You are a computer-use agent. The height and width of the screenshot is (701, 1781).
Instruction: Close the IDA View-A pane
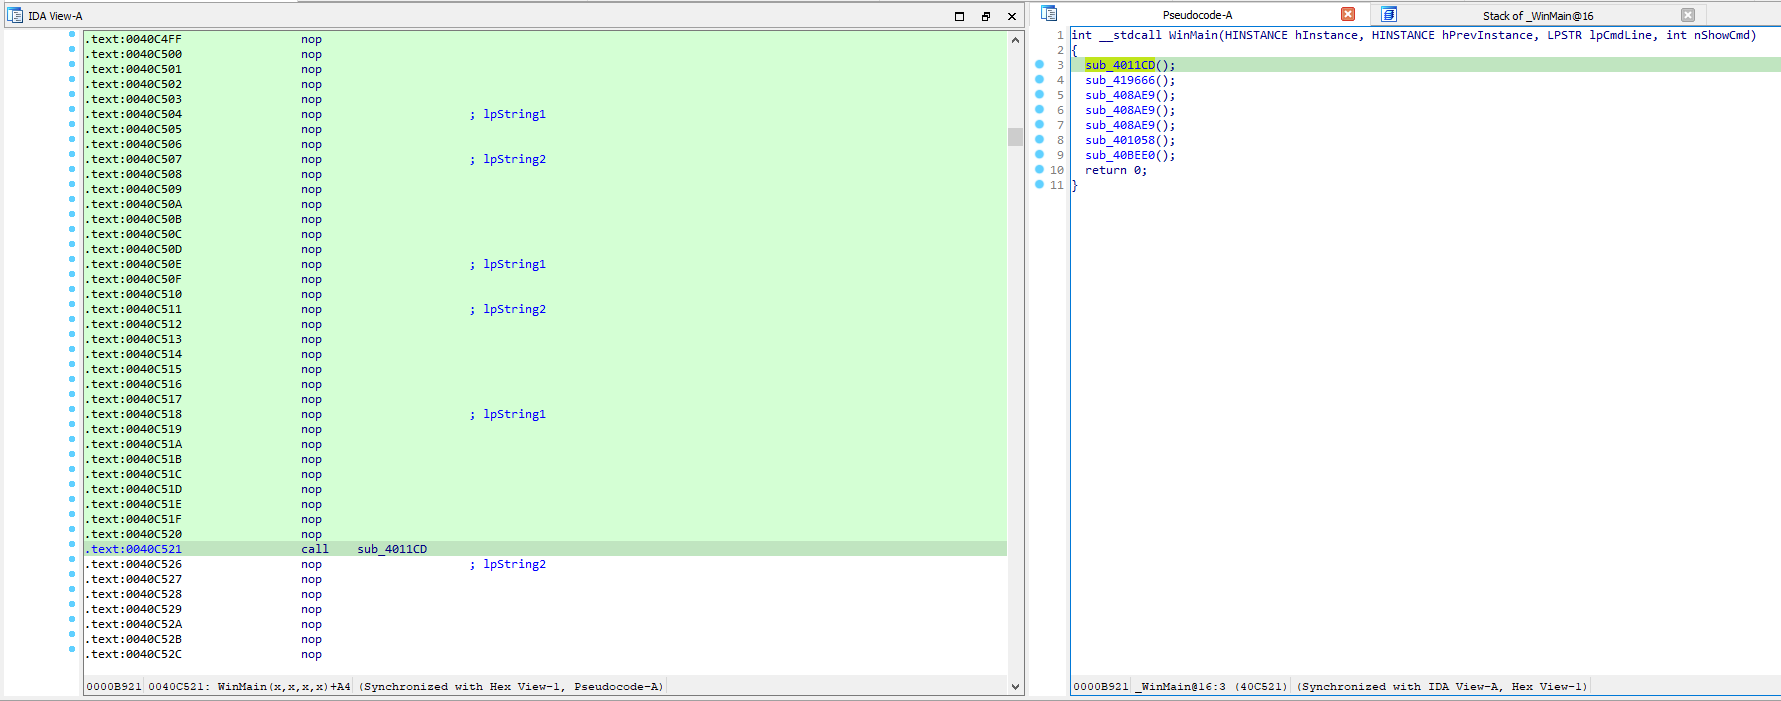point(1011,16)
